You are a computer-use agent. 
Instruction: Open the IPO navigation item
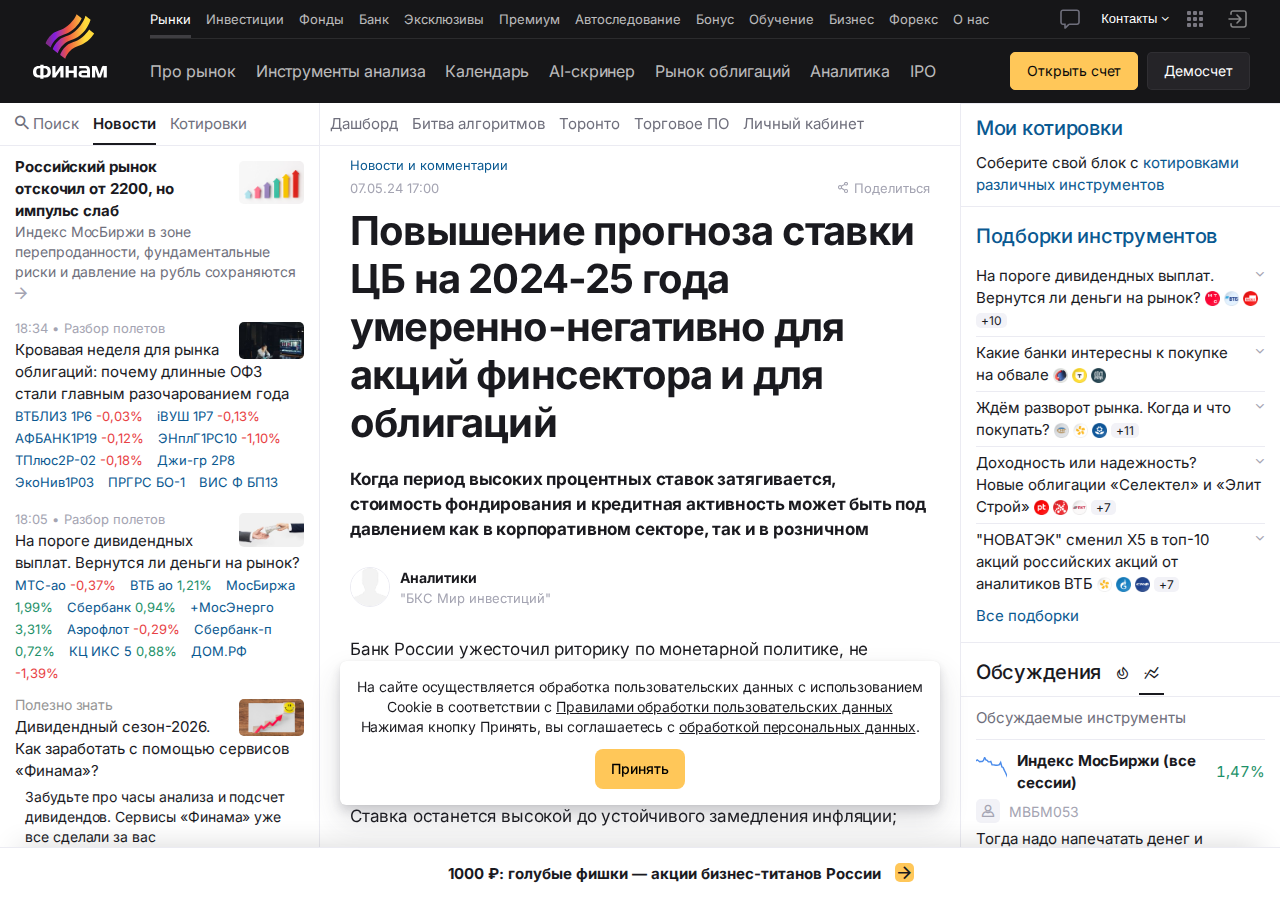coord(923,71)
